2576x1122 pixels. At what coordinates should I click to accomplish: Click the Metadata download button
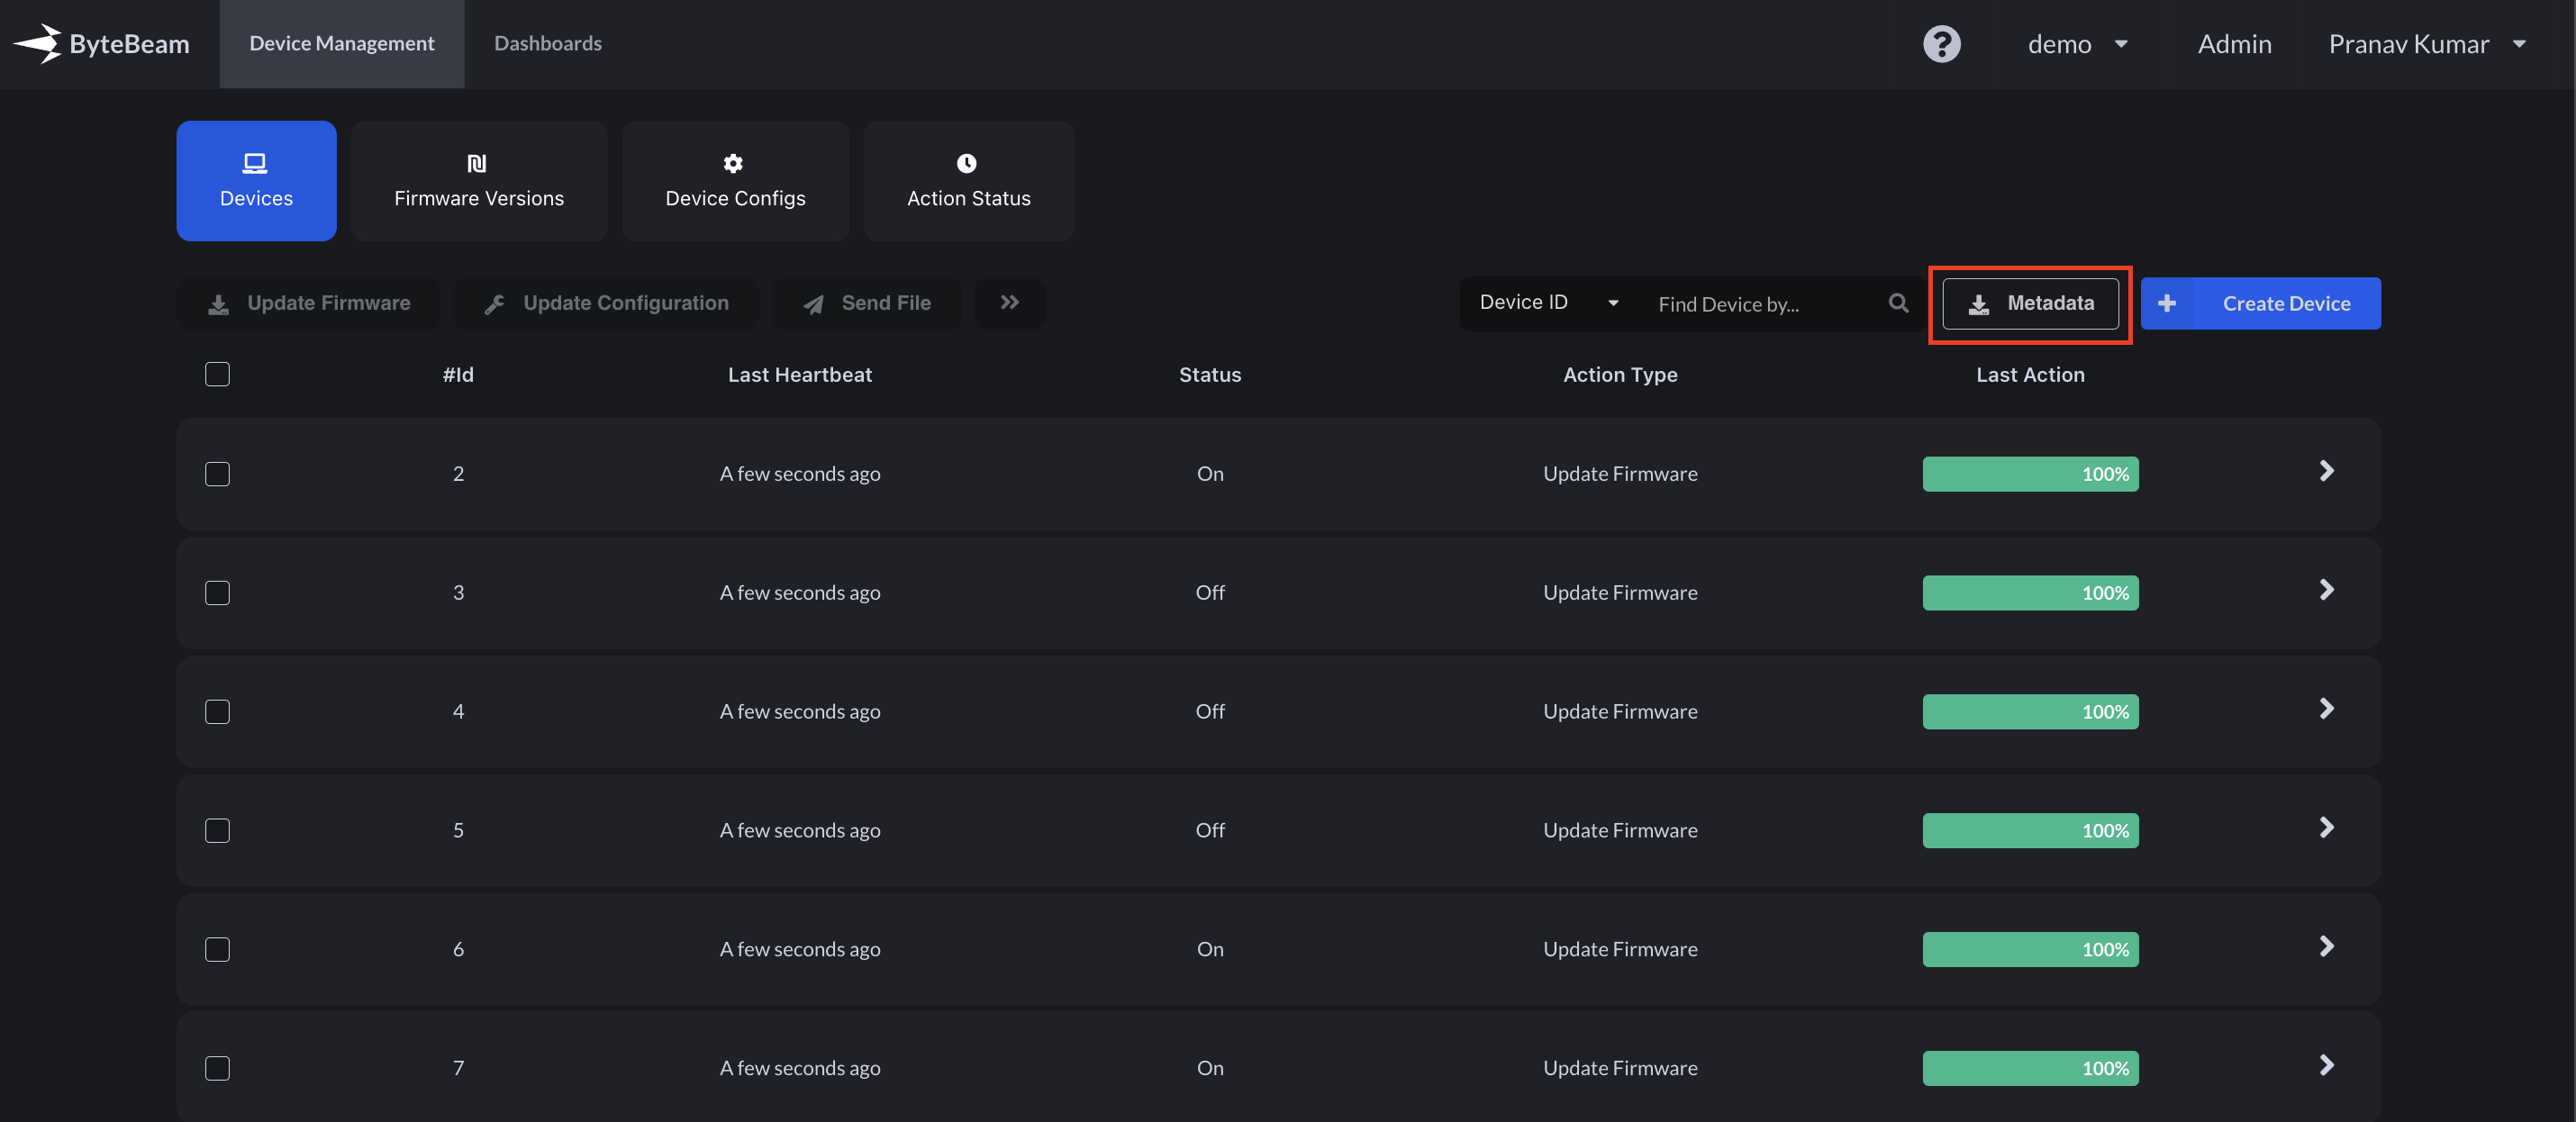2030,303
